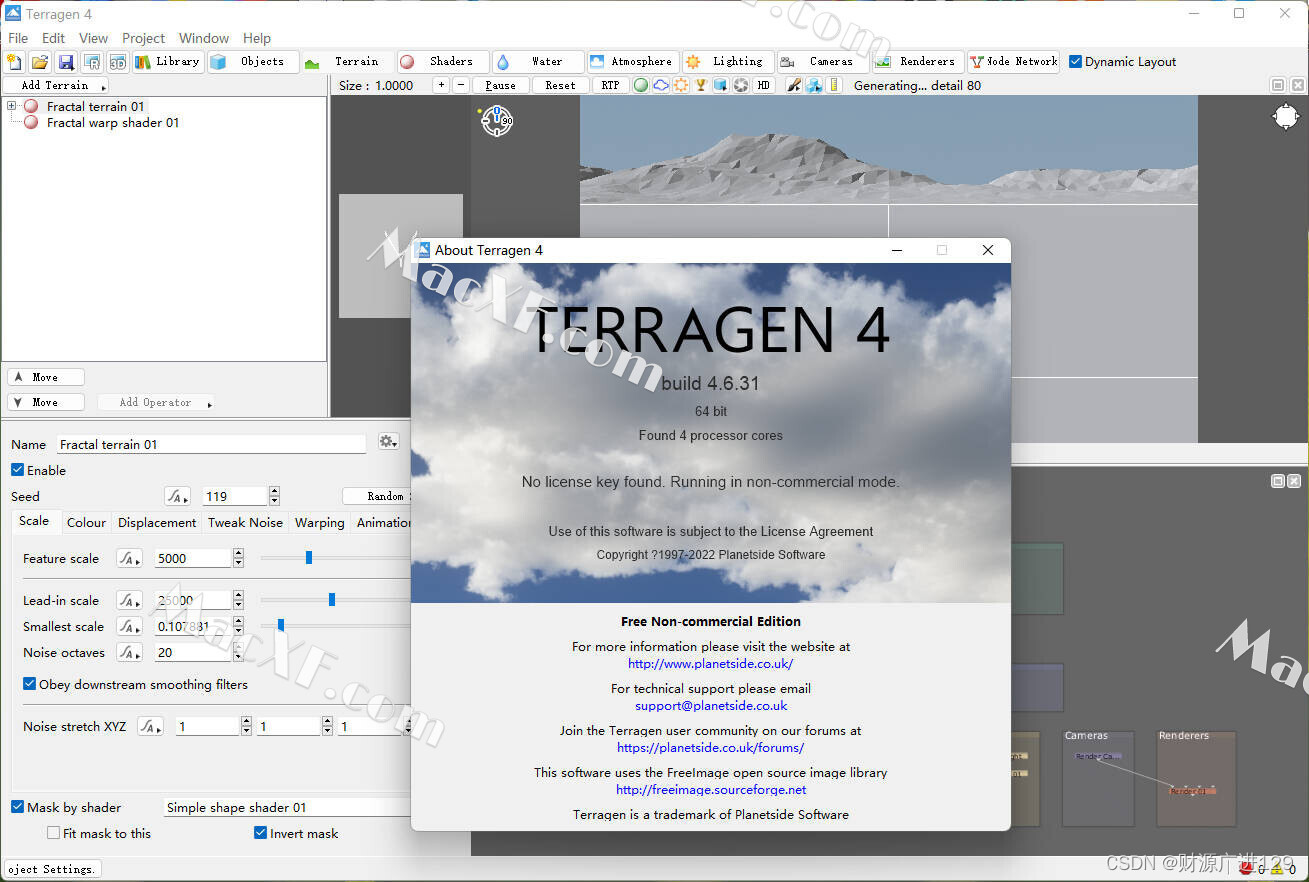The width and height of the screenshot is (1309, 882).
Task: Switch to the Atmosphere layout
Action: pyautogui.click(x=632, y=62)
